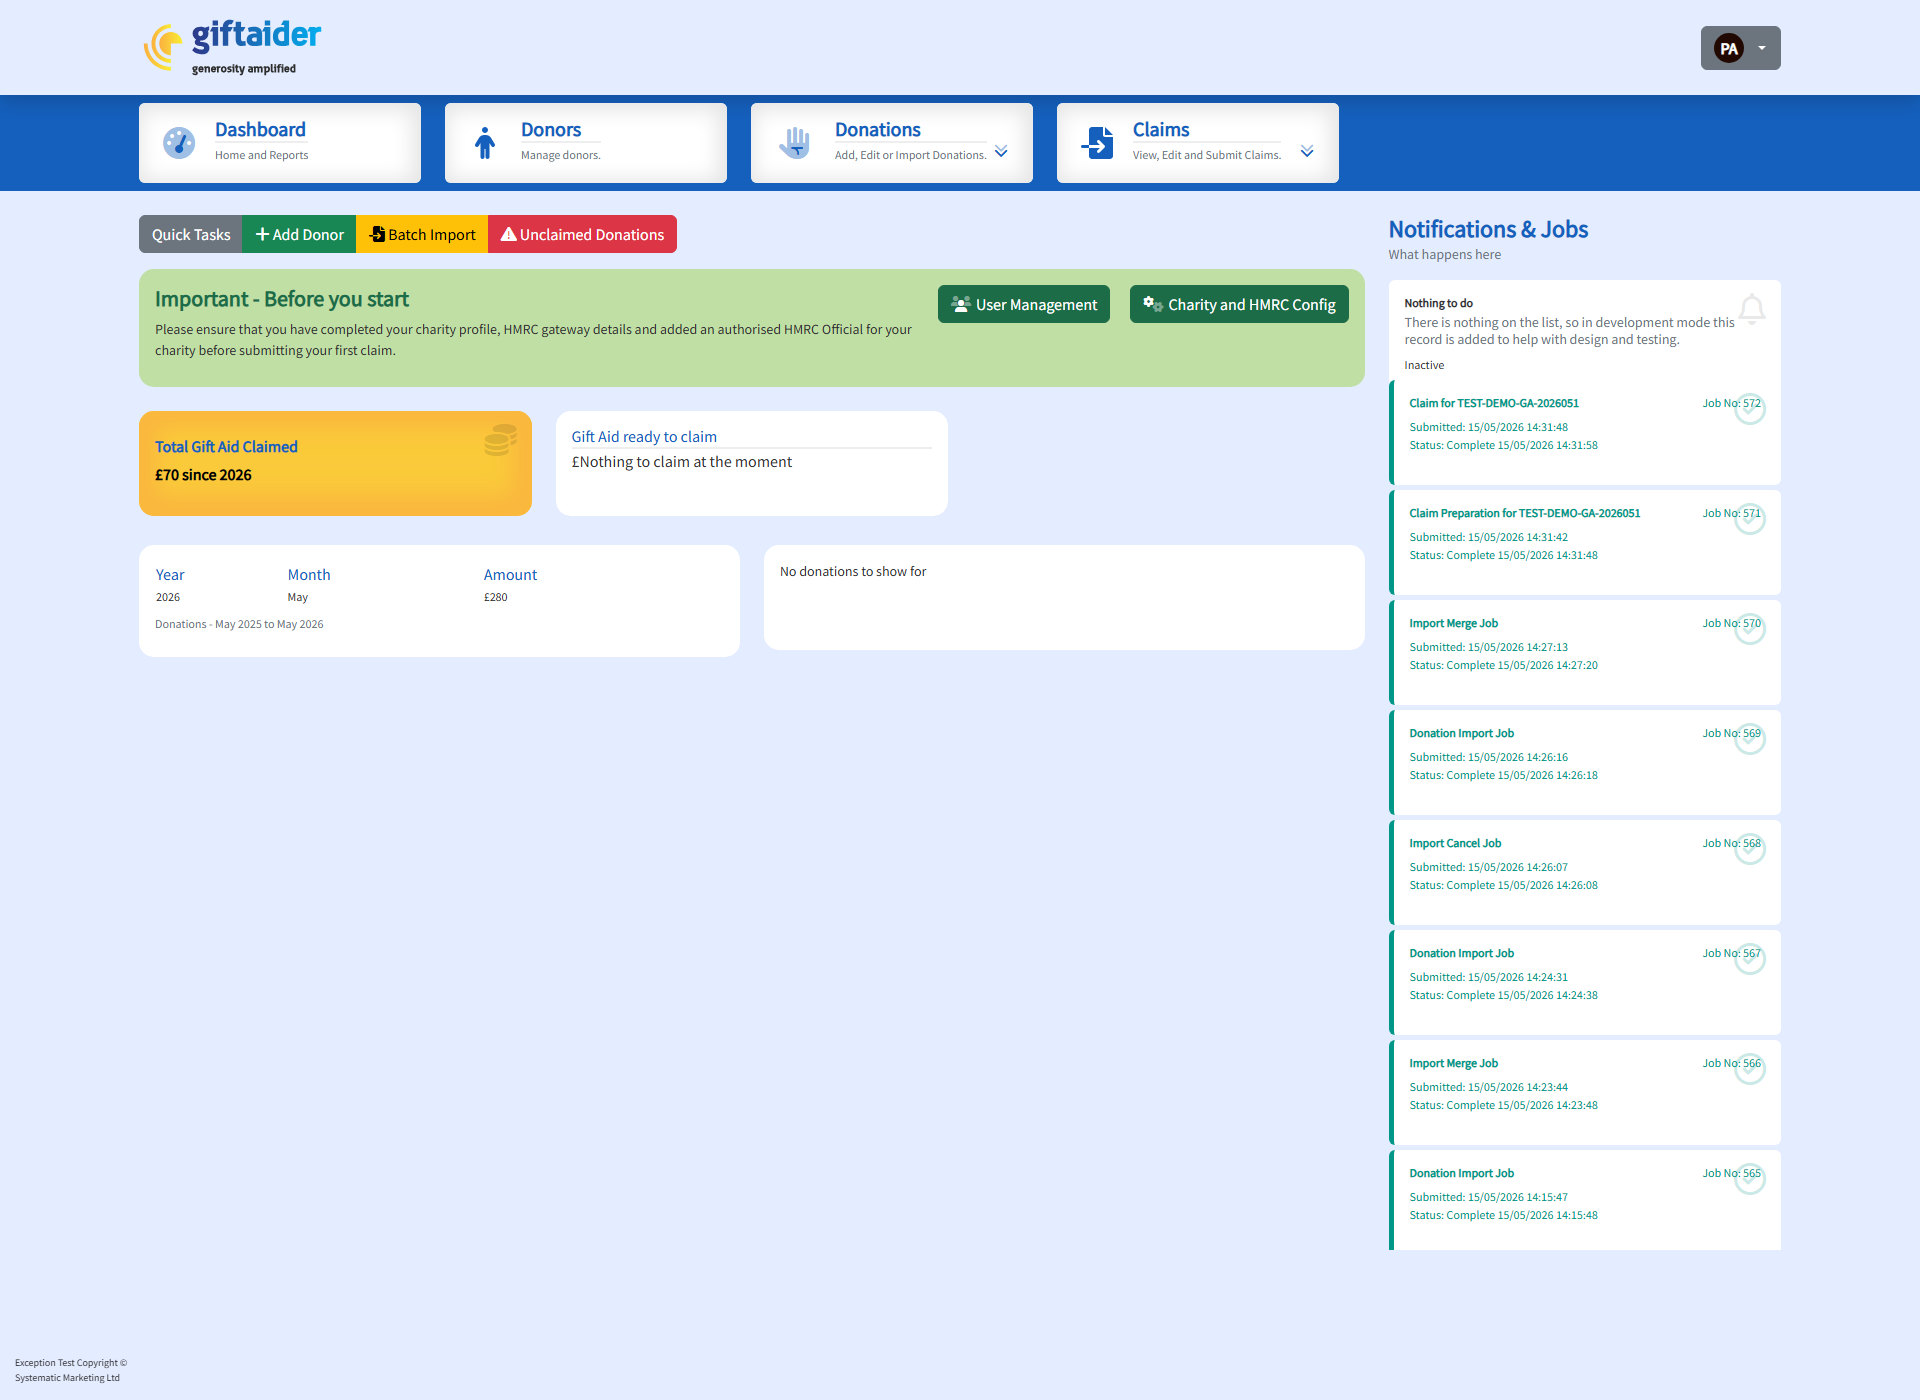This screenshot has width=1920, height=1400.
Task: Open Import Merge Job number 566
Action: coord(1585,1093)
